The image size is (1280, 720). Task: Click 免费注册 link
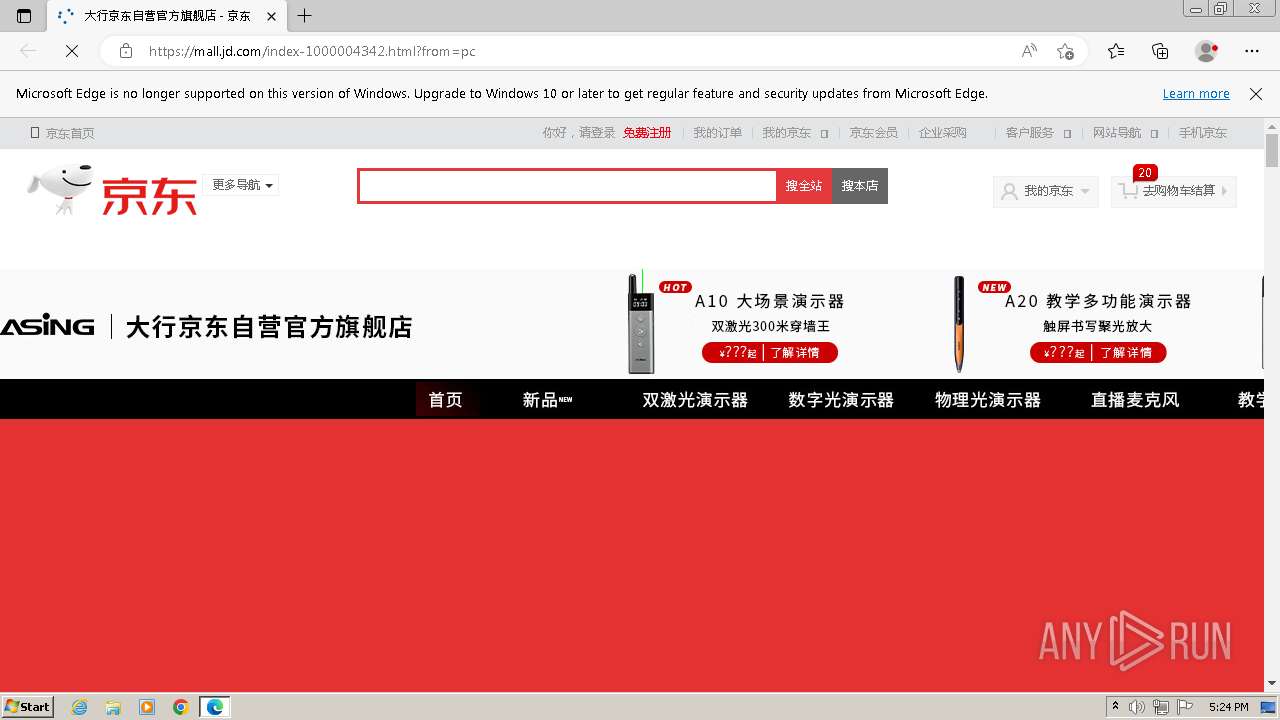point(647,133)
